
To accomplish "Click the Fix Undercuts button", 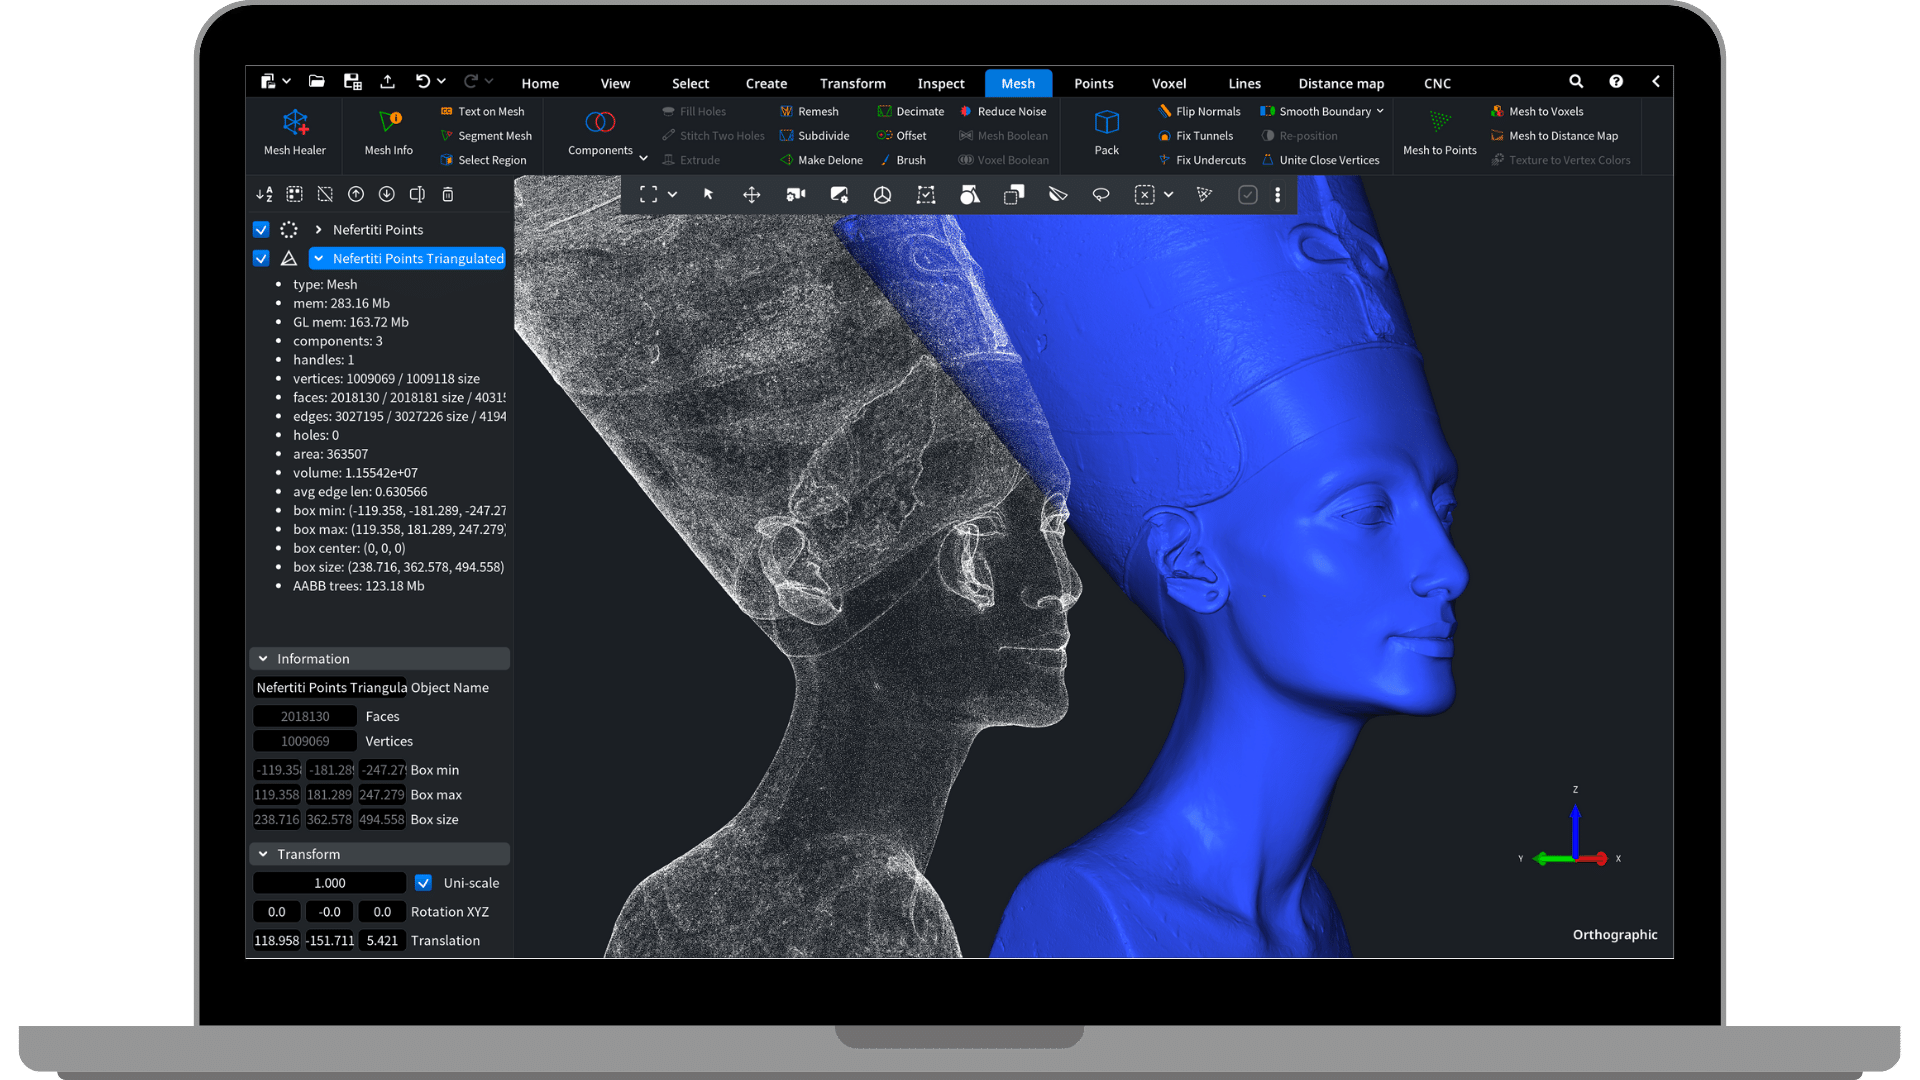I will click(x=1202, y=160).
